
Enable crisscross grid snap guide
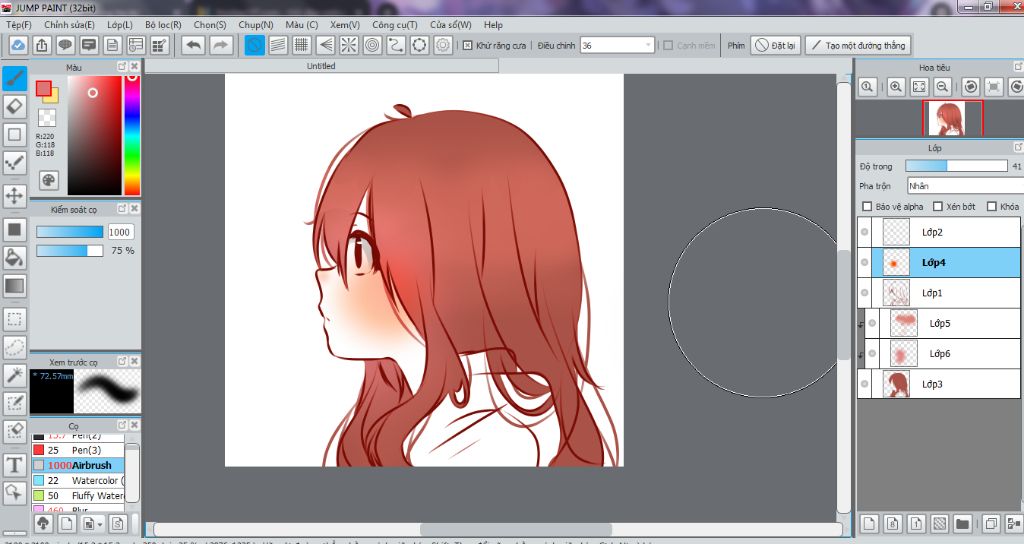tap(301, 46)
